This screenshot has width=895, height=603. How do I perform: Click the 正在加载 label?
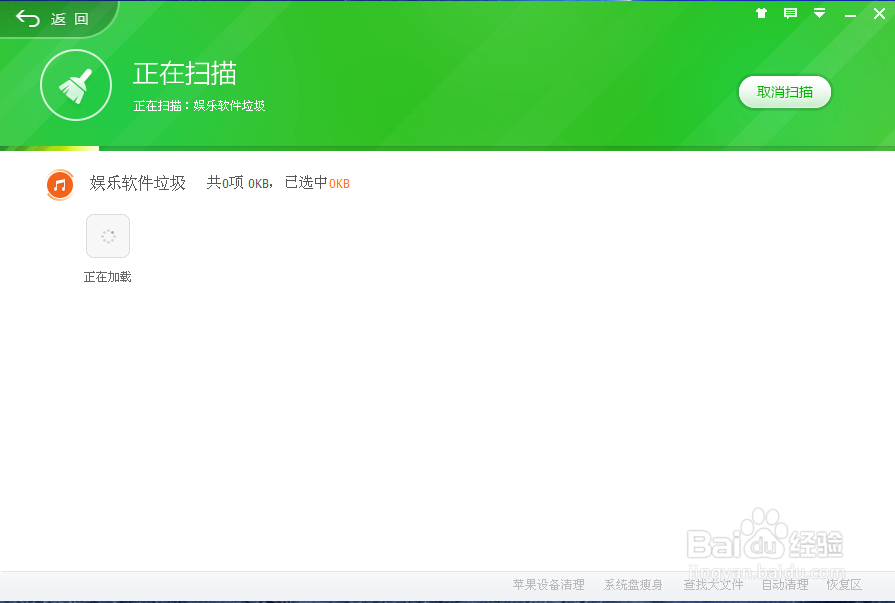[107, 277]
